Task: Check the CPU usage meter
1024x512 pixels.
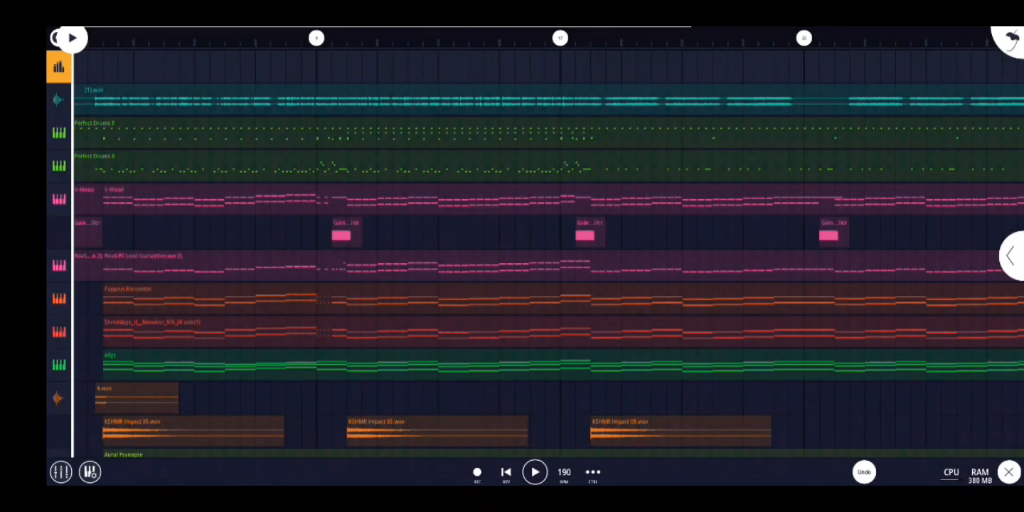Action: point(951,473)
